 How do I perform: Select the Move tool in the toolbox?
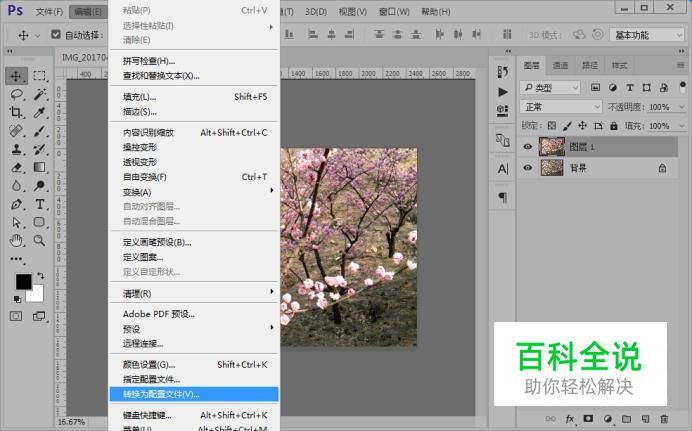coord(17,76)
